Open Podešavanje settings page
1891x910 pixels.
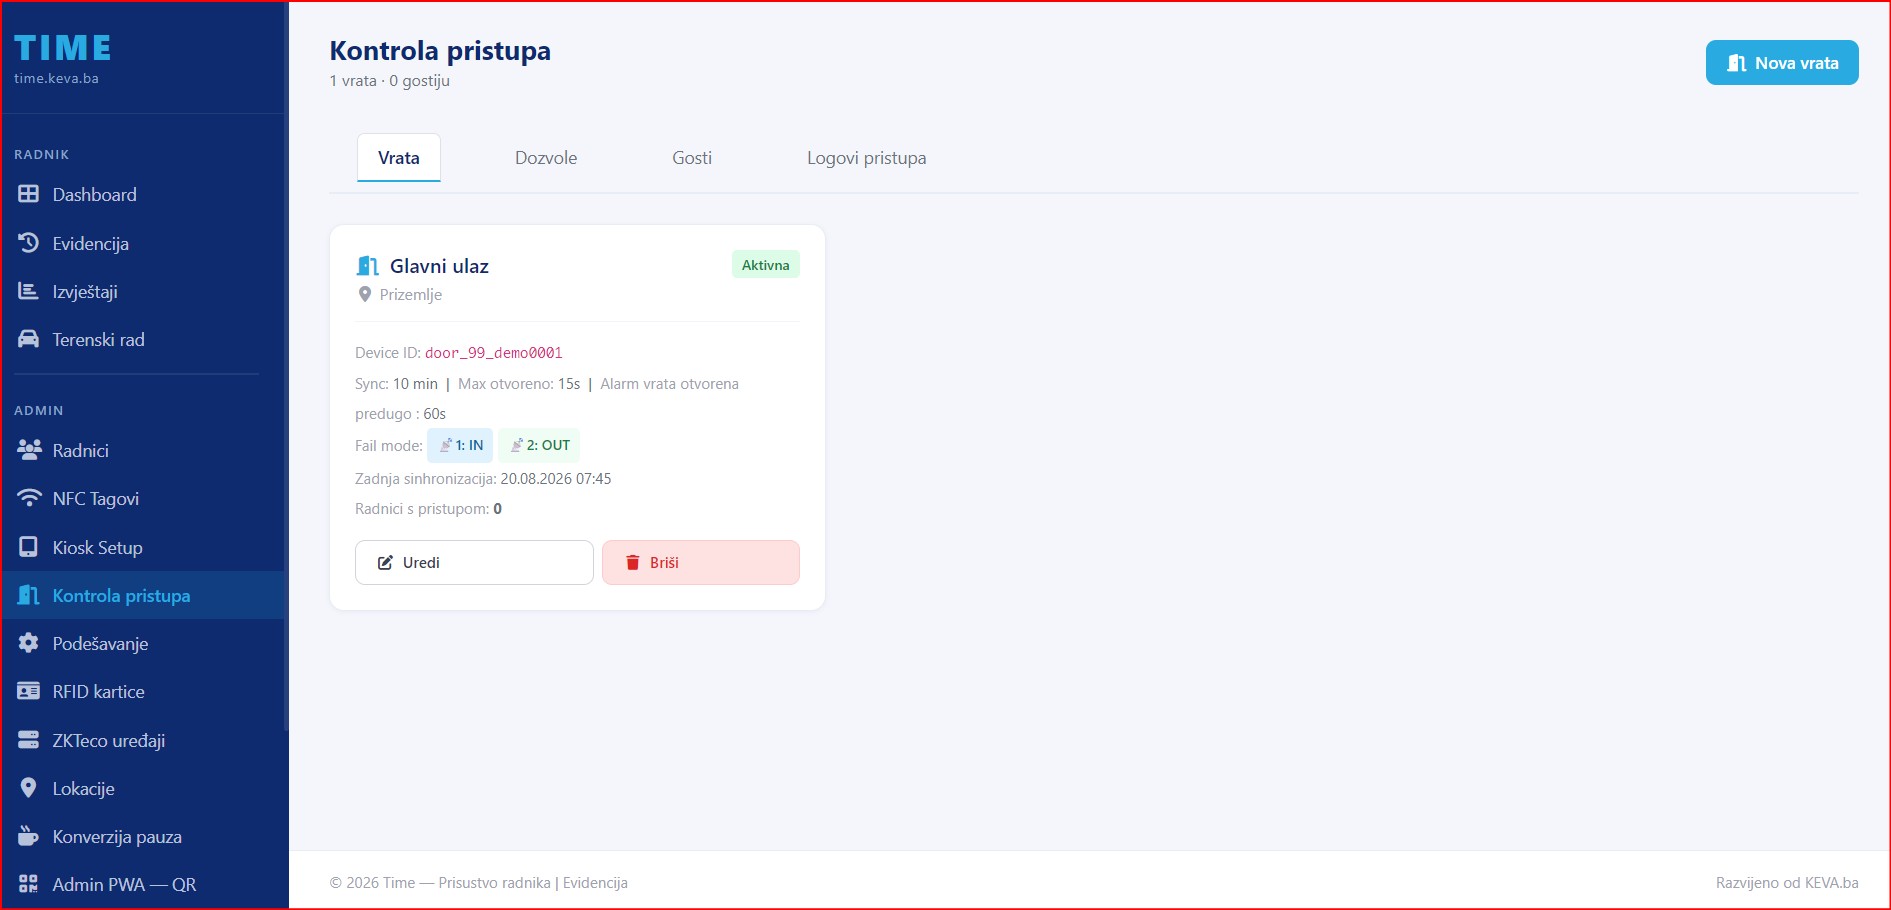pyautogui.click(x=144, y=643)
